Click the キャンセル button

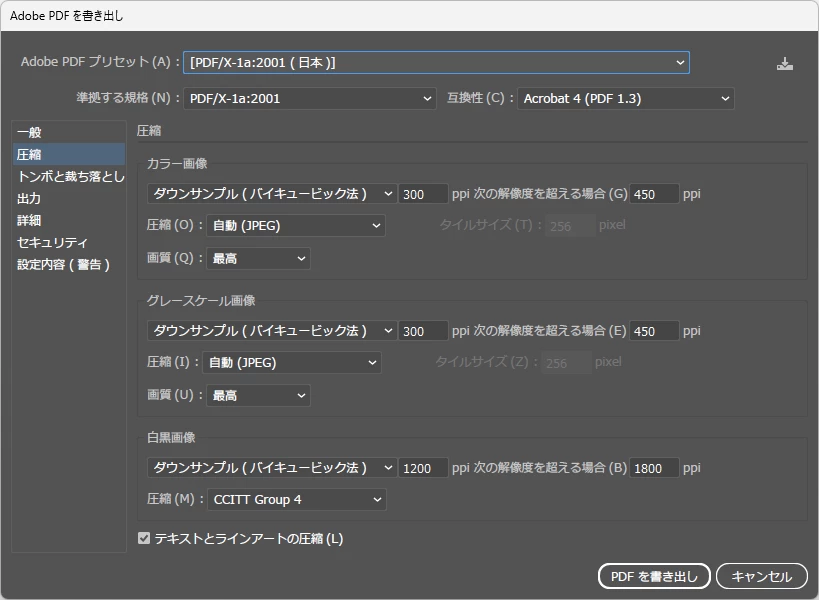pos(762,576)
